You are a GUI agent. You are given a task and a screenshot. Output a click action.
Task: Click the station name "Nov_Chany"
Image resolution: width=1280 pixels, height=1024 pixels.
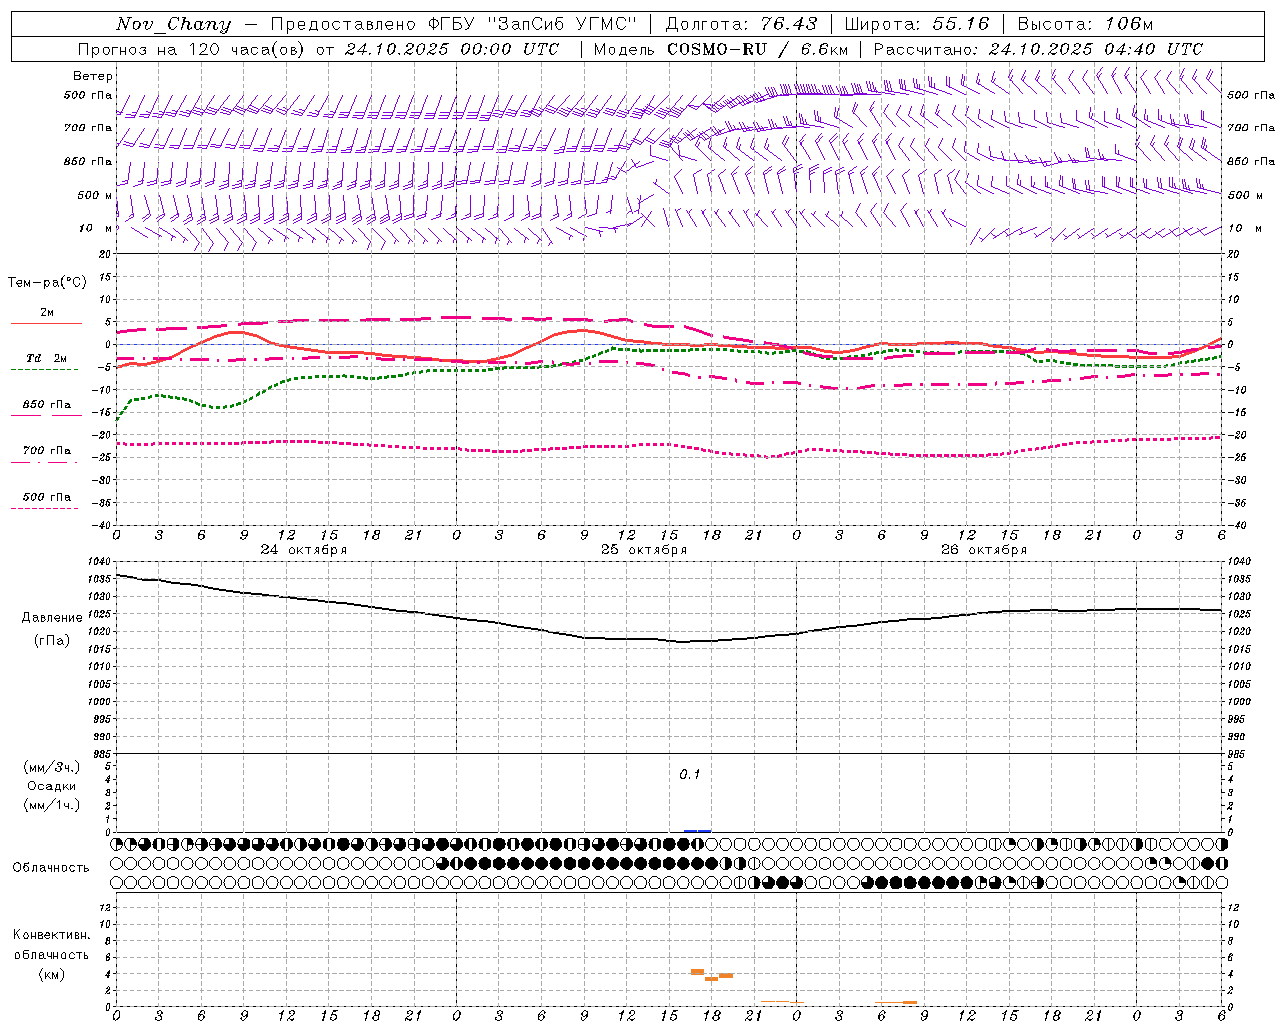click(x=173, y=24)
